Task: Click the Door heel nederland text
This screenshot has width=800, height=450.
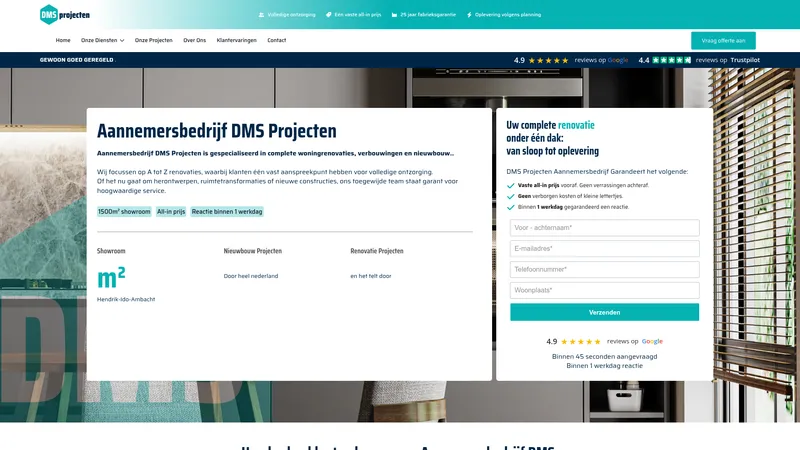Action: (251, 276)
